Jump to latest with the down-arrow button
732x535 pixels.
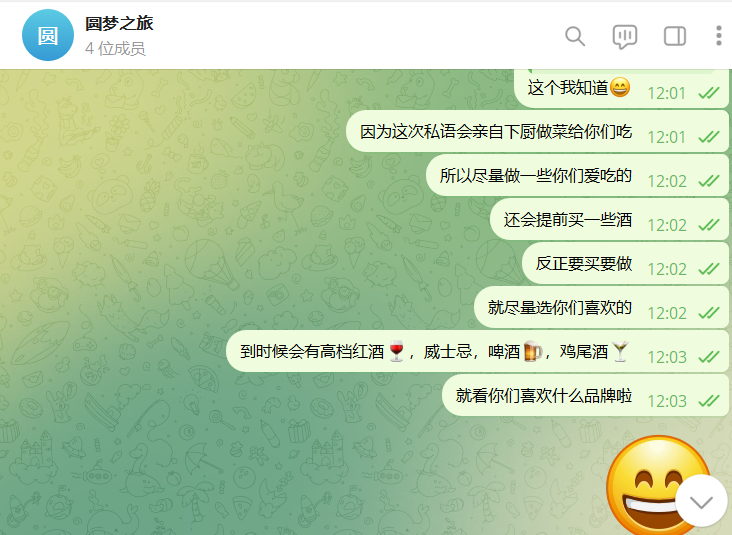701,501
